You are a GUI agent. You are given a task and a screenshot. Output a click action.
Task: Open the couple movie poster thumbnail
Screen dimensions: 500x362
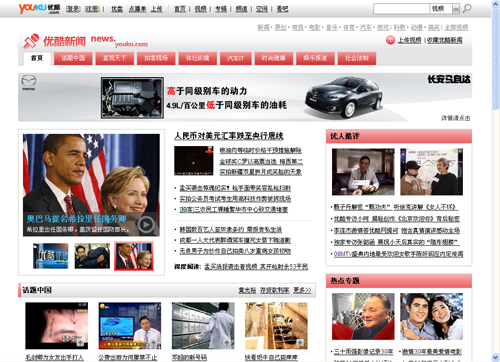432,316
